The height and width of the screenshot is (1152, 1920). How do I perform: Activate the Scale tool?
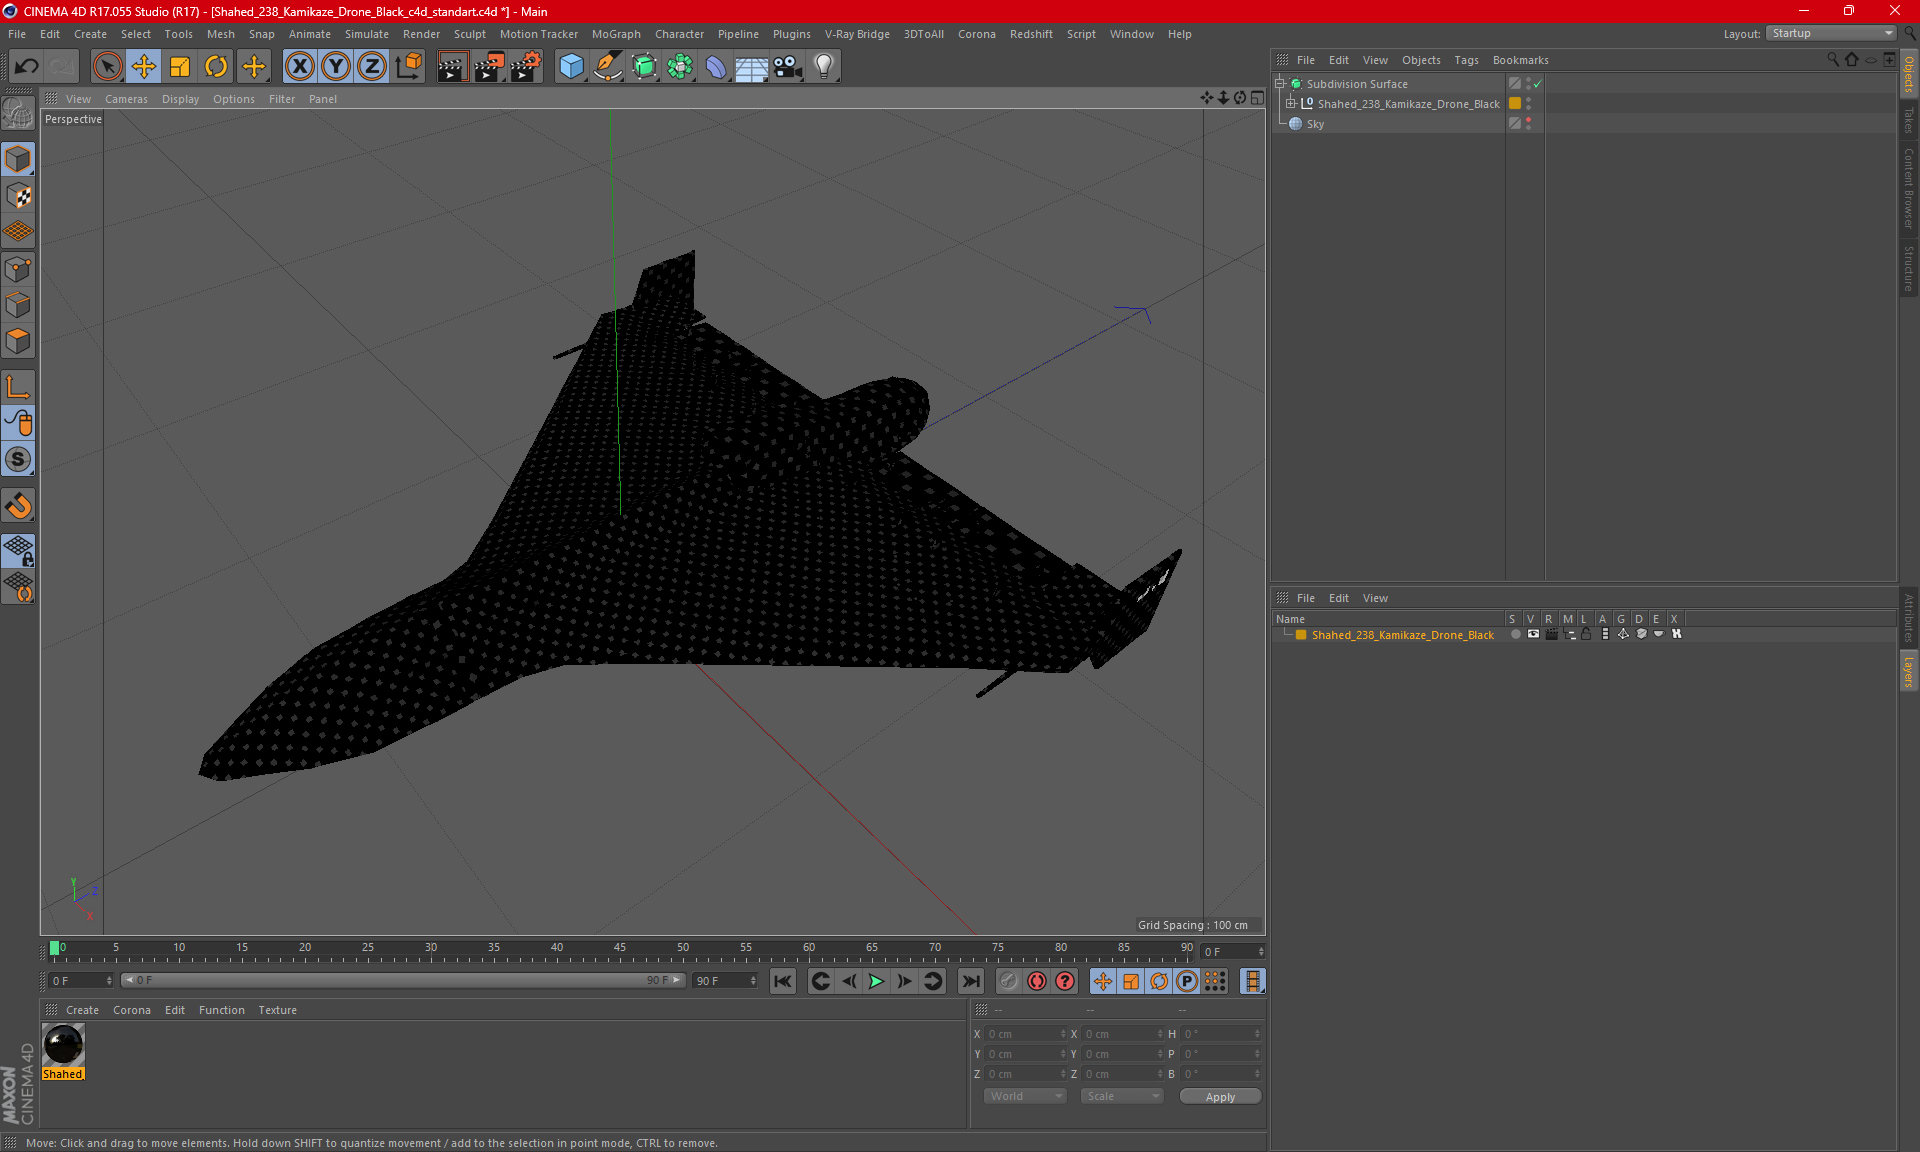point(180,67)
